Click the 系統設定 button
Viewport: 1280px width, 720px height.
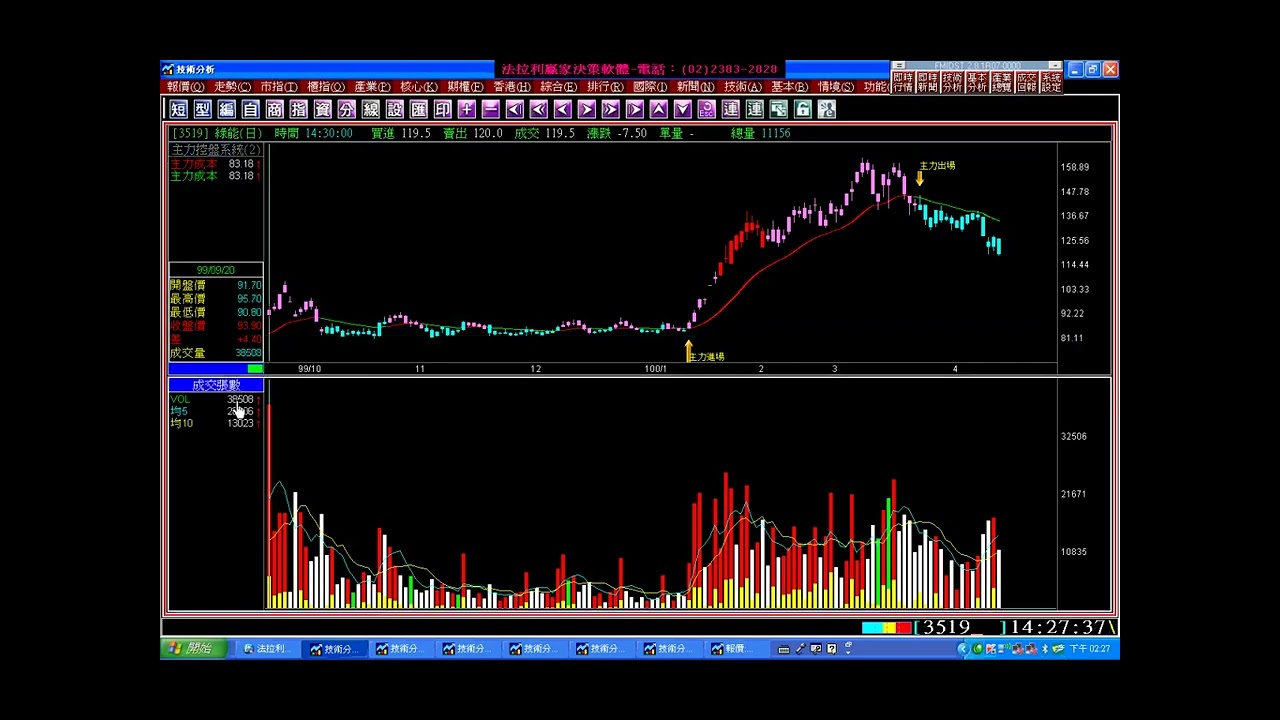[1051, 83]
